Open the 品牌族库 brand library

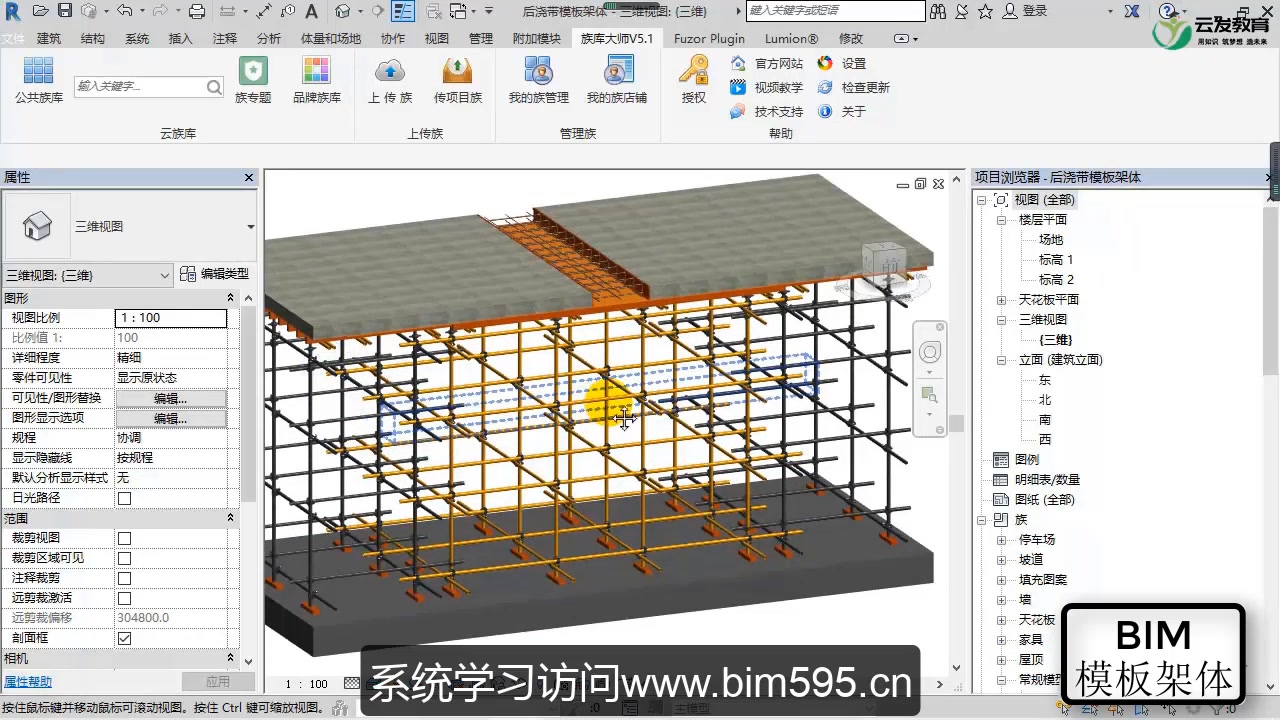click(x=316, y=79)
